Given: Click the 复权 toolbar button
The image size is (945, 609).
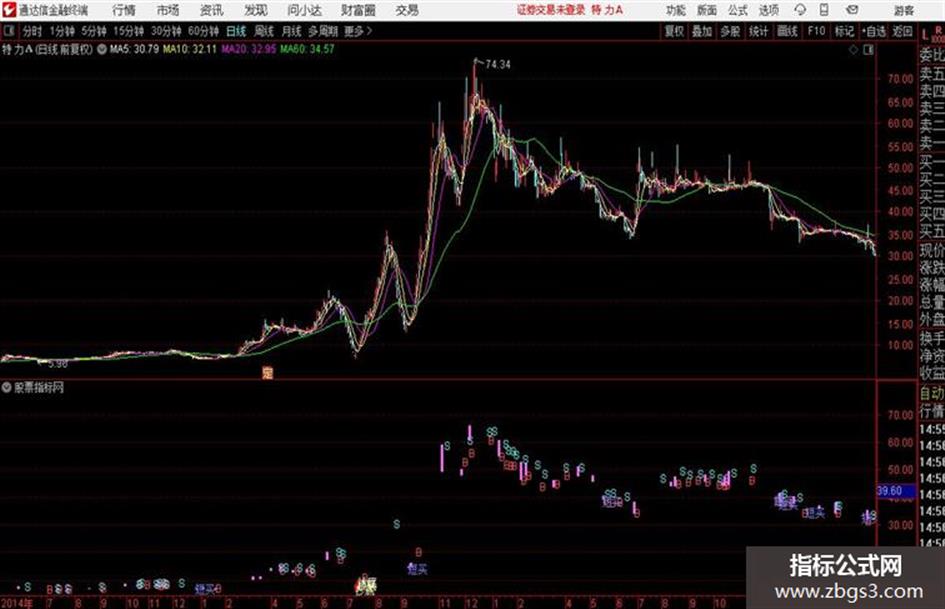Looking at the screenshot, I should (x=674, y=31).
